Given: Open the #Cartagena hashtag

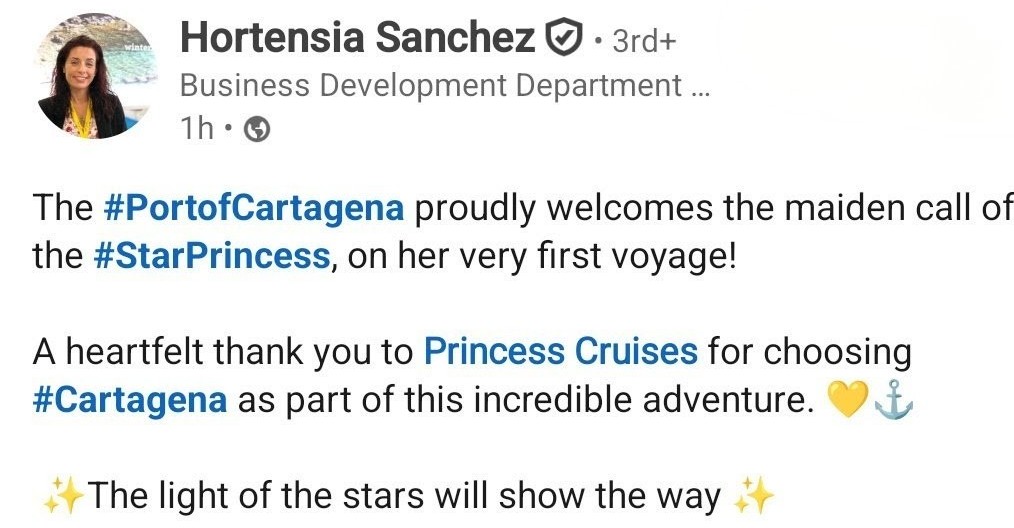Looking at the screenshot, I should tap(130, 399).
